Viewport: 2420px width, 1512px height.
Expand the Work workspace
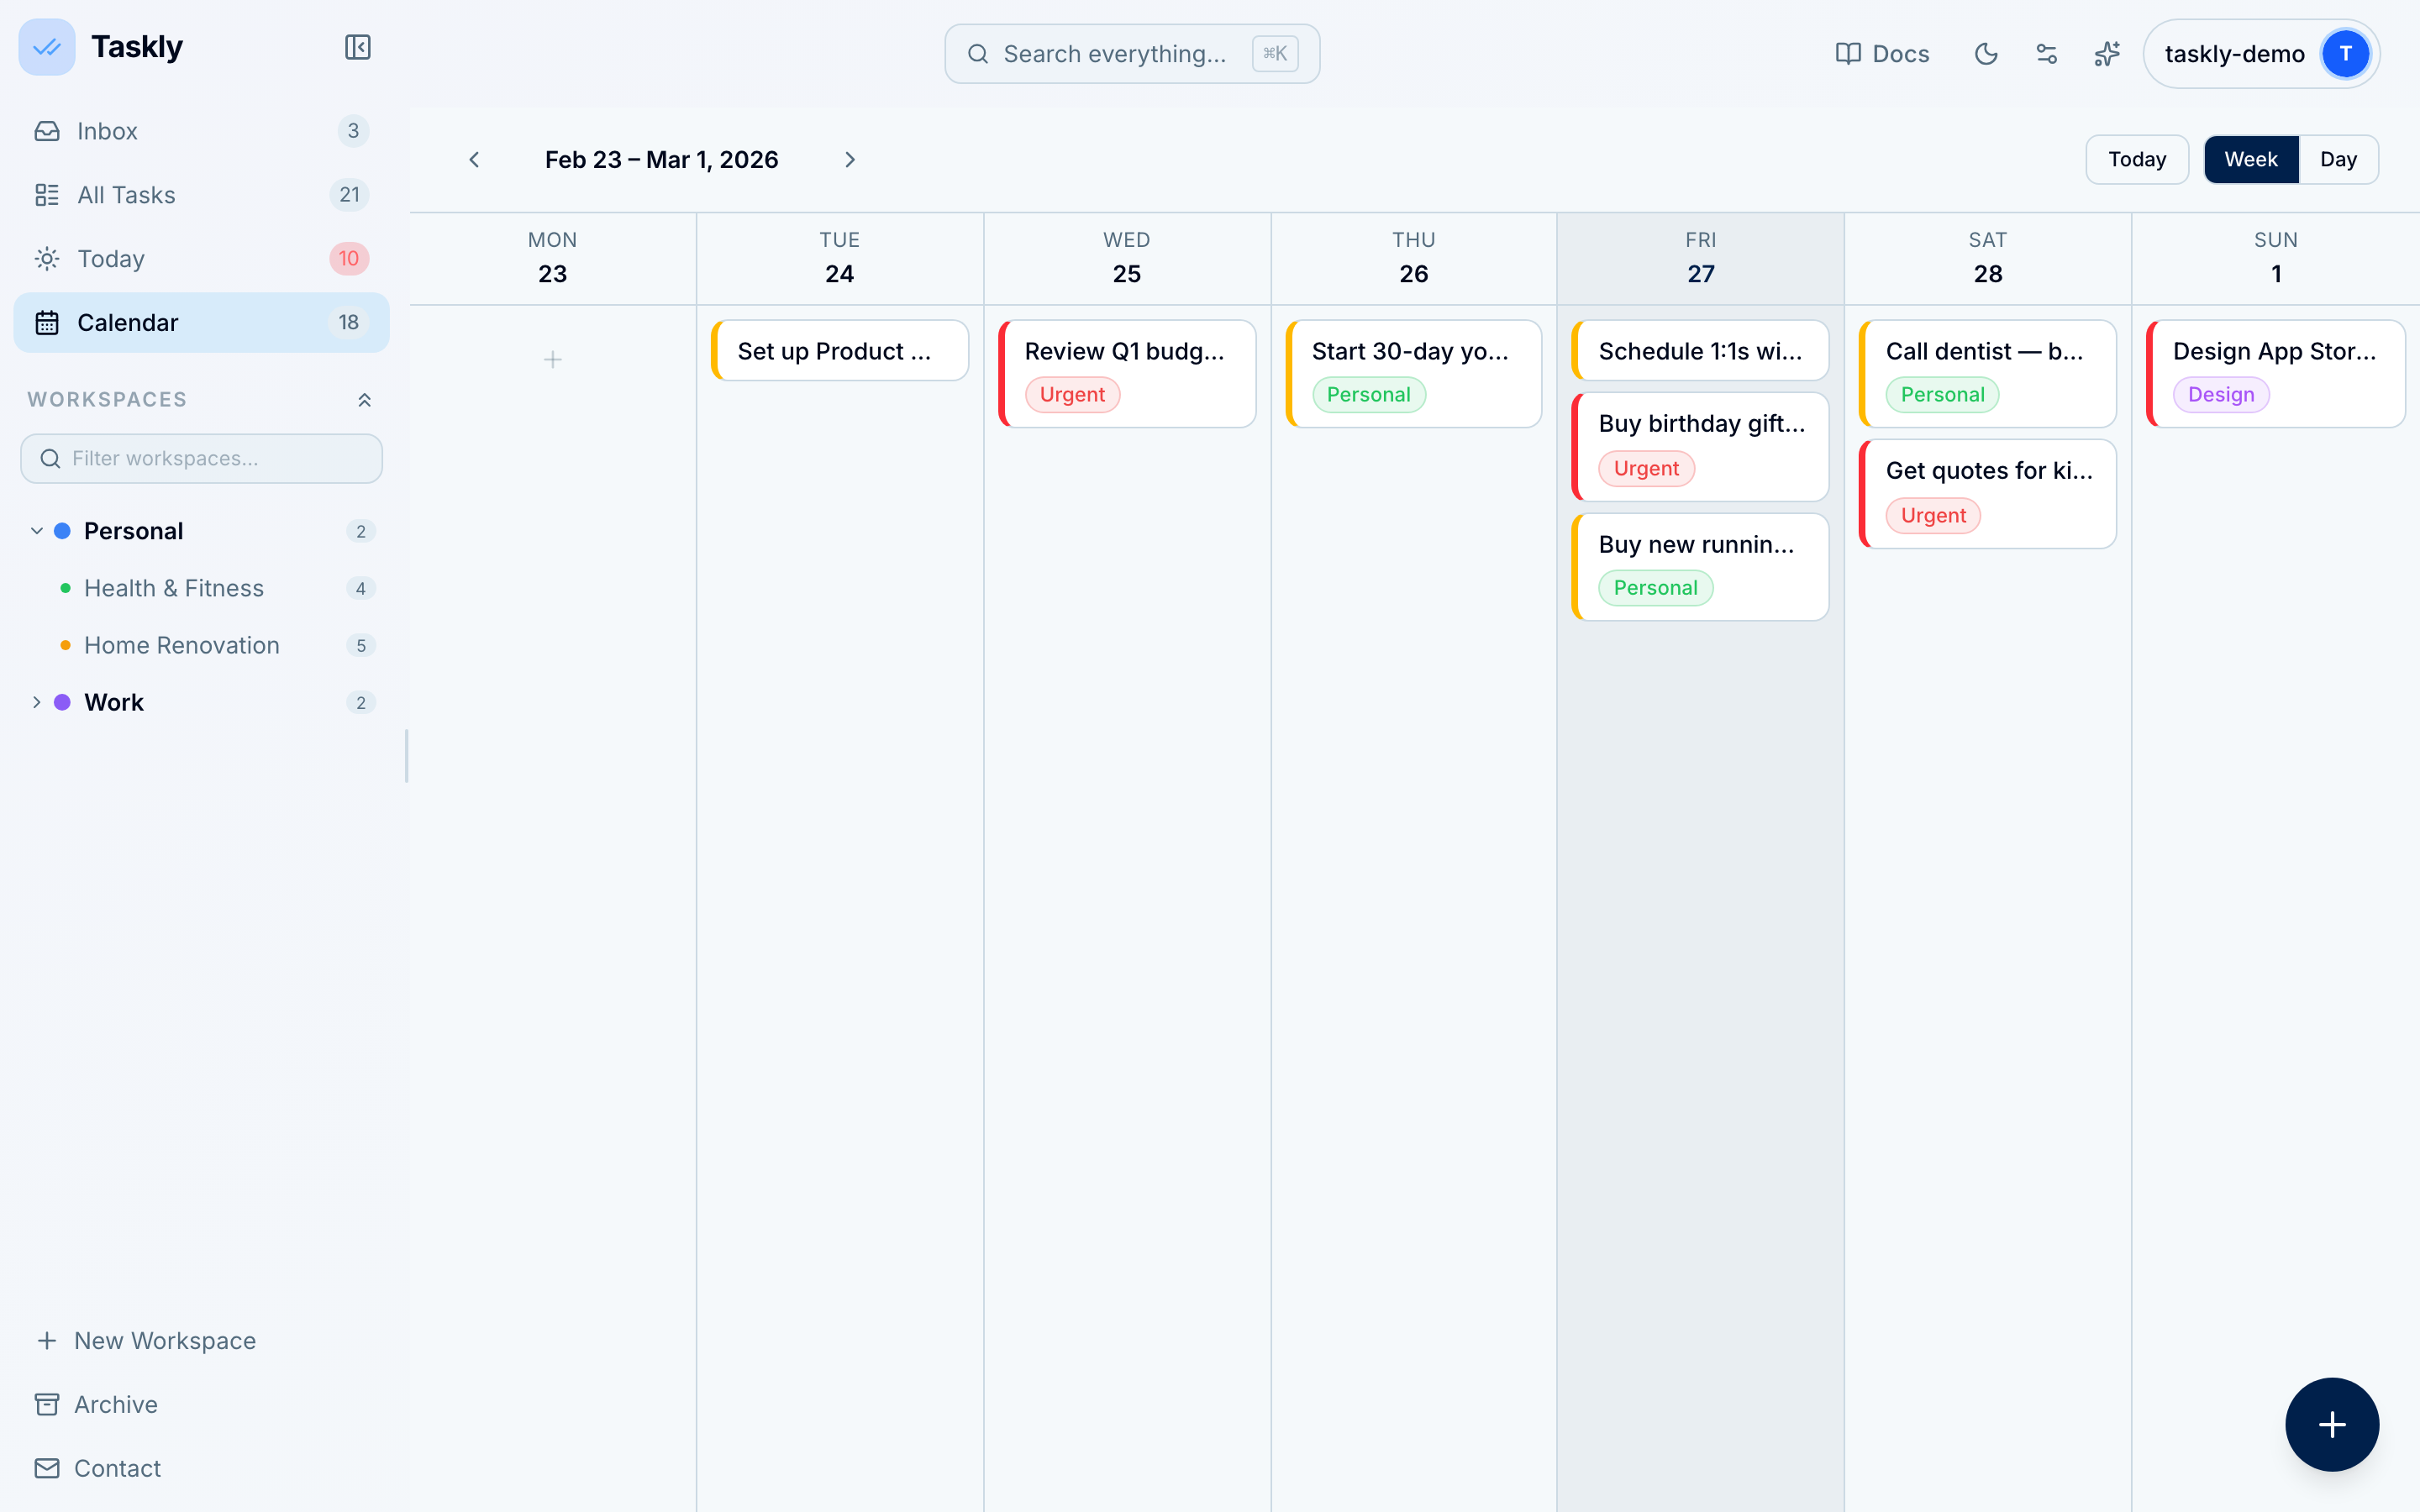(37, 702)
